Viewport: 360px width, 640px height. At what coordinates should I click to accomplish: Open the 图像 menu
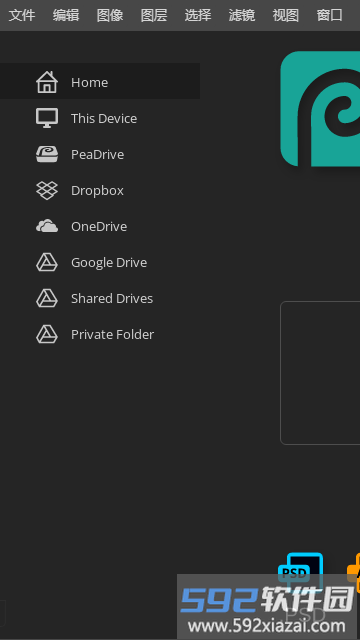coord(110,16)
